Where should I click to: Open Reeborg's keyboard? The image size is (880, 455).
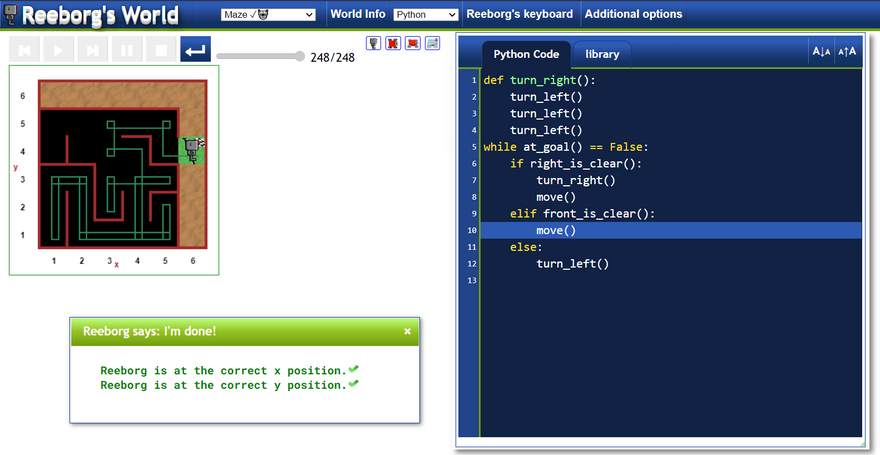(x=520, y=14)
